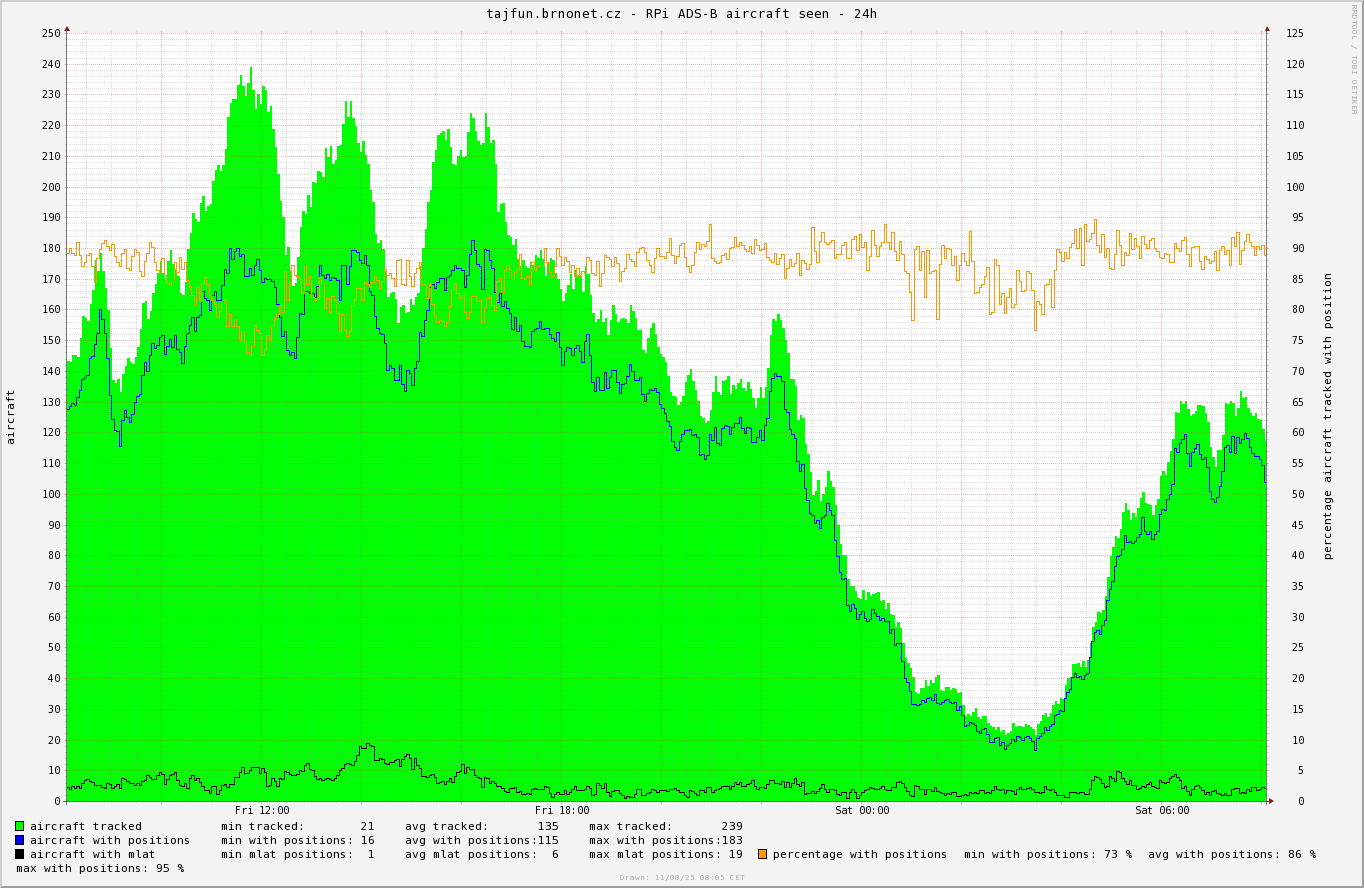
Task: Select the 'Sat 06:00' time axis label
Action: pos(1162,811)
